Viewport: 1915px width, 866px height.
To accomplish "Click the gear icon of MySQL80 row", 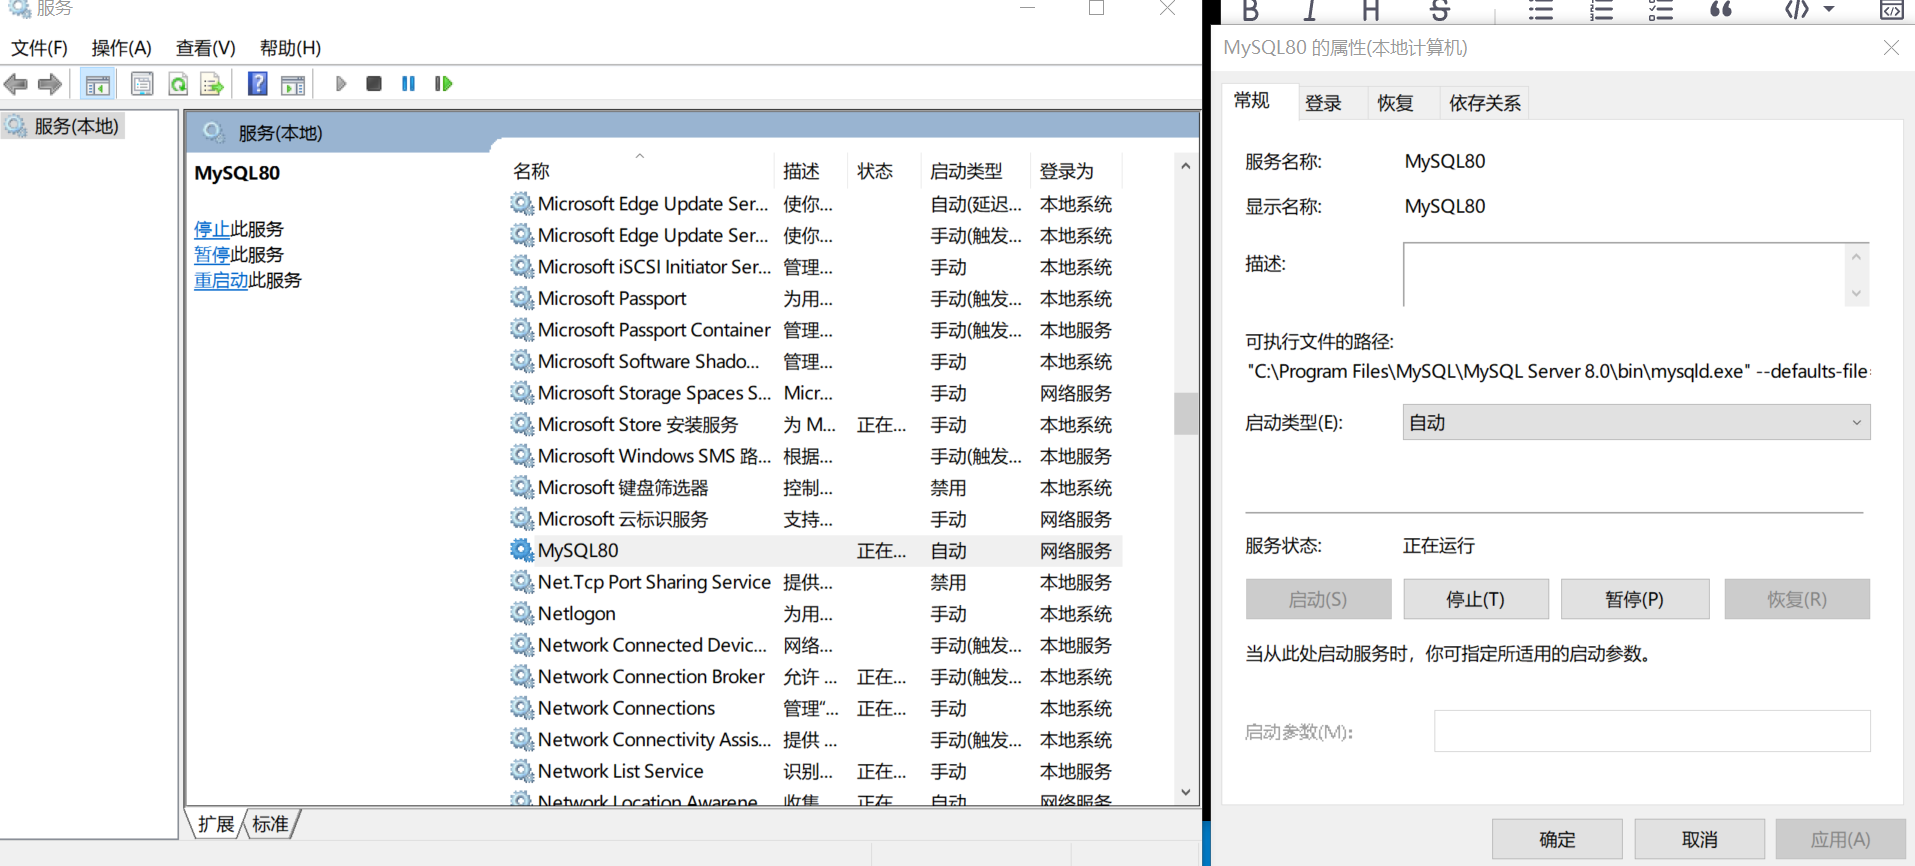I will tap(521, 550).
